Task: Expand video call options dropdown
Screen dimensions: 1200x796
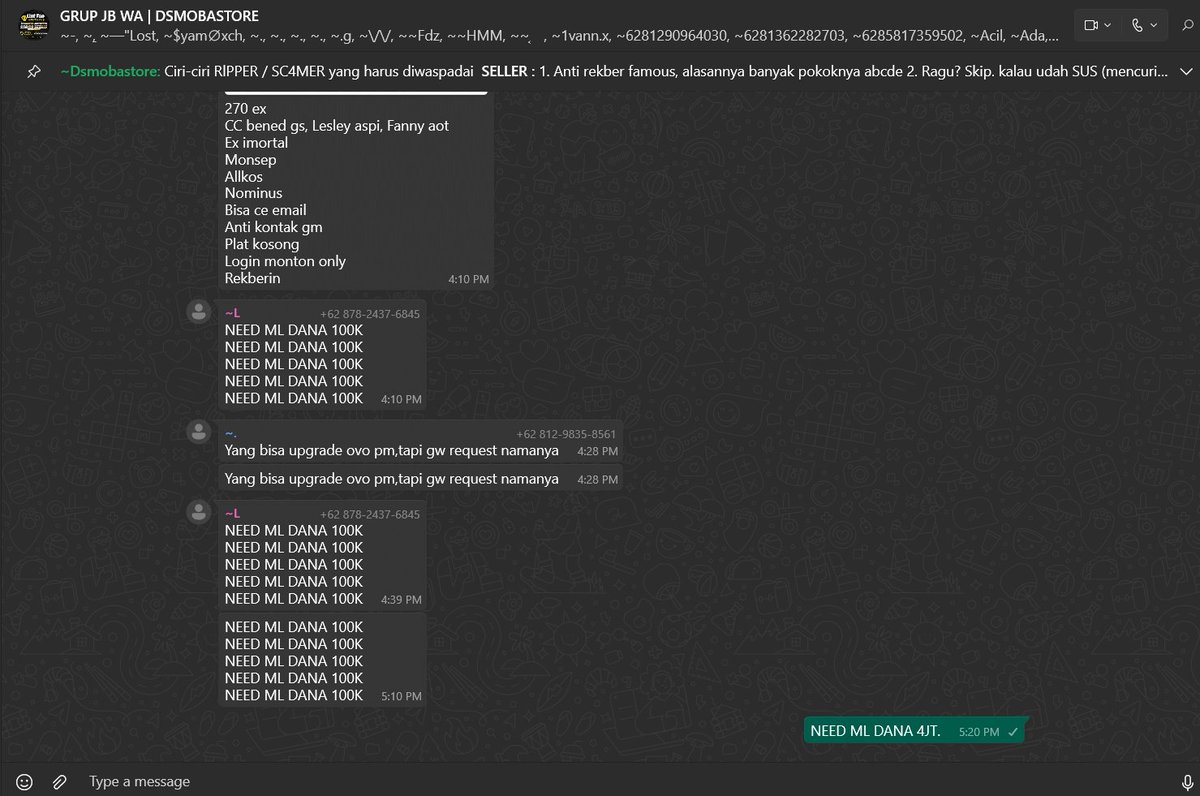Action: pos(1108,25)
